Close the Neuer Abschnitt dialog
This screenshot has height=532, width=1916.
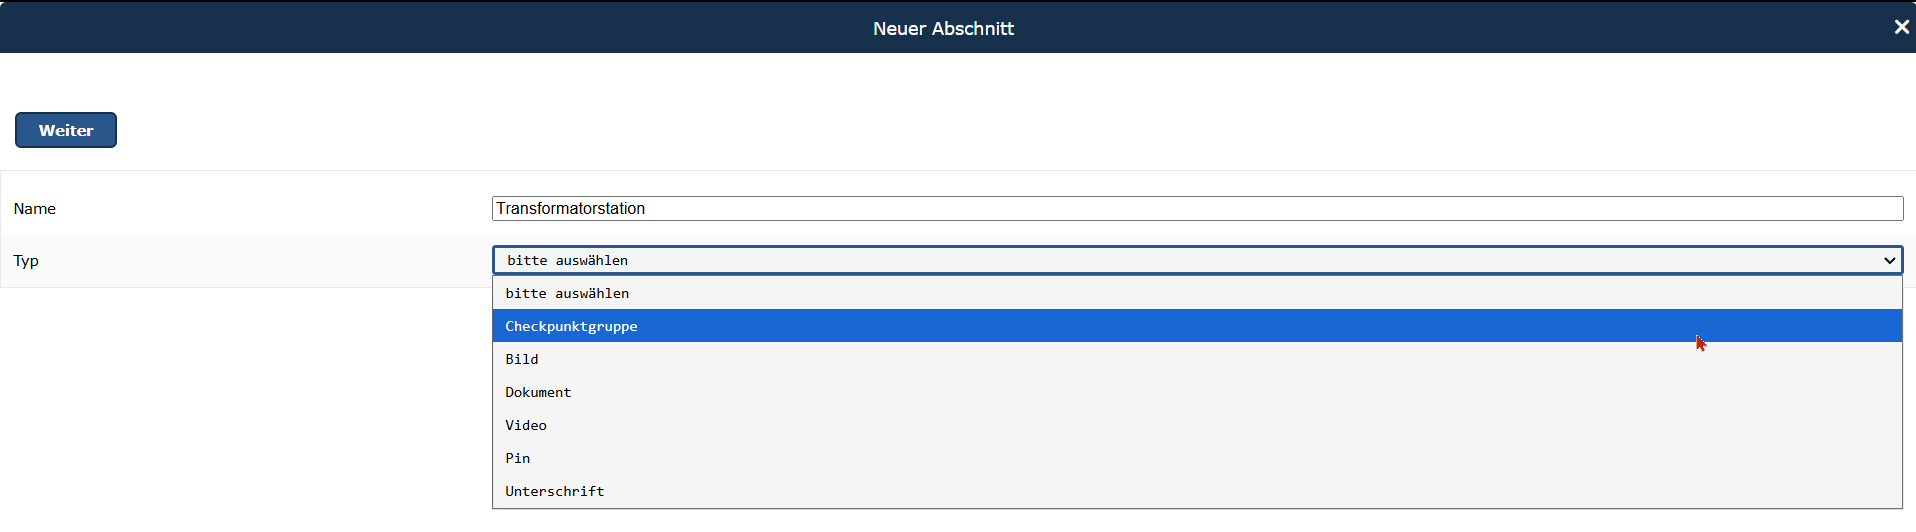click(x=1901, y=27)
